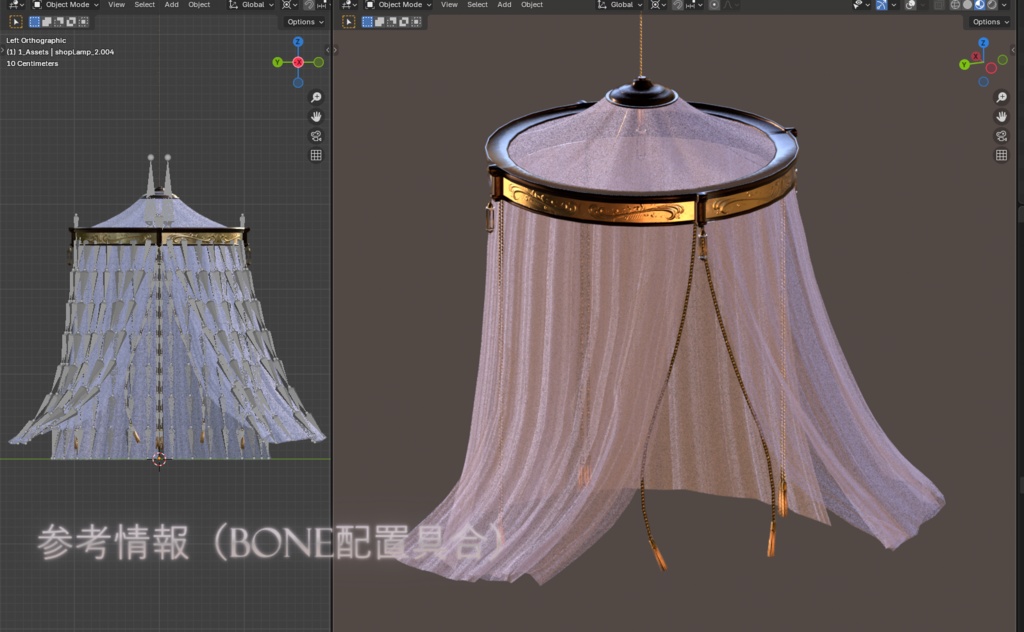1024x632 pixels.
Task: Click the blue Z axis on left gizmo
Action: (298, 42)
